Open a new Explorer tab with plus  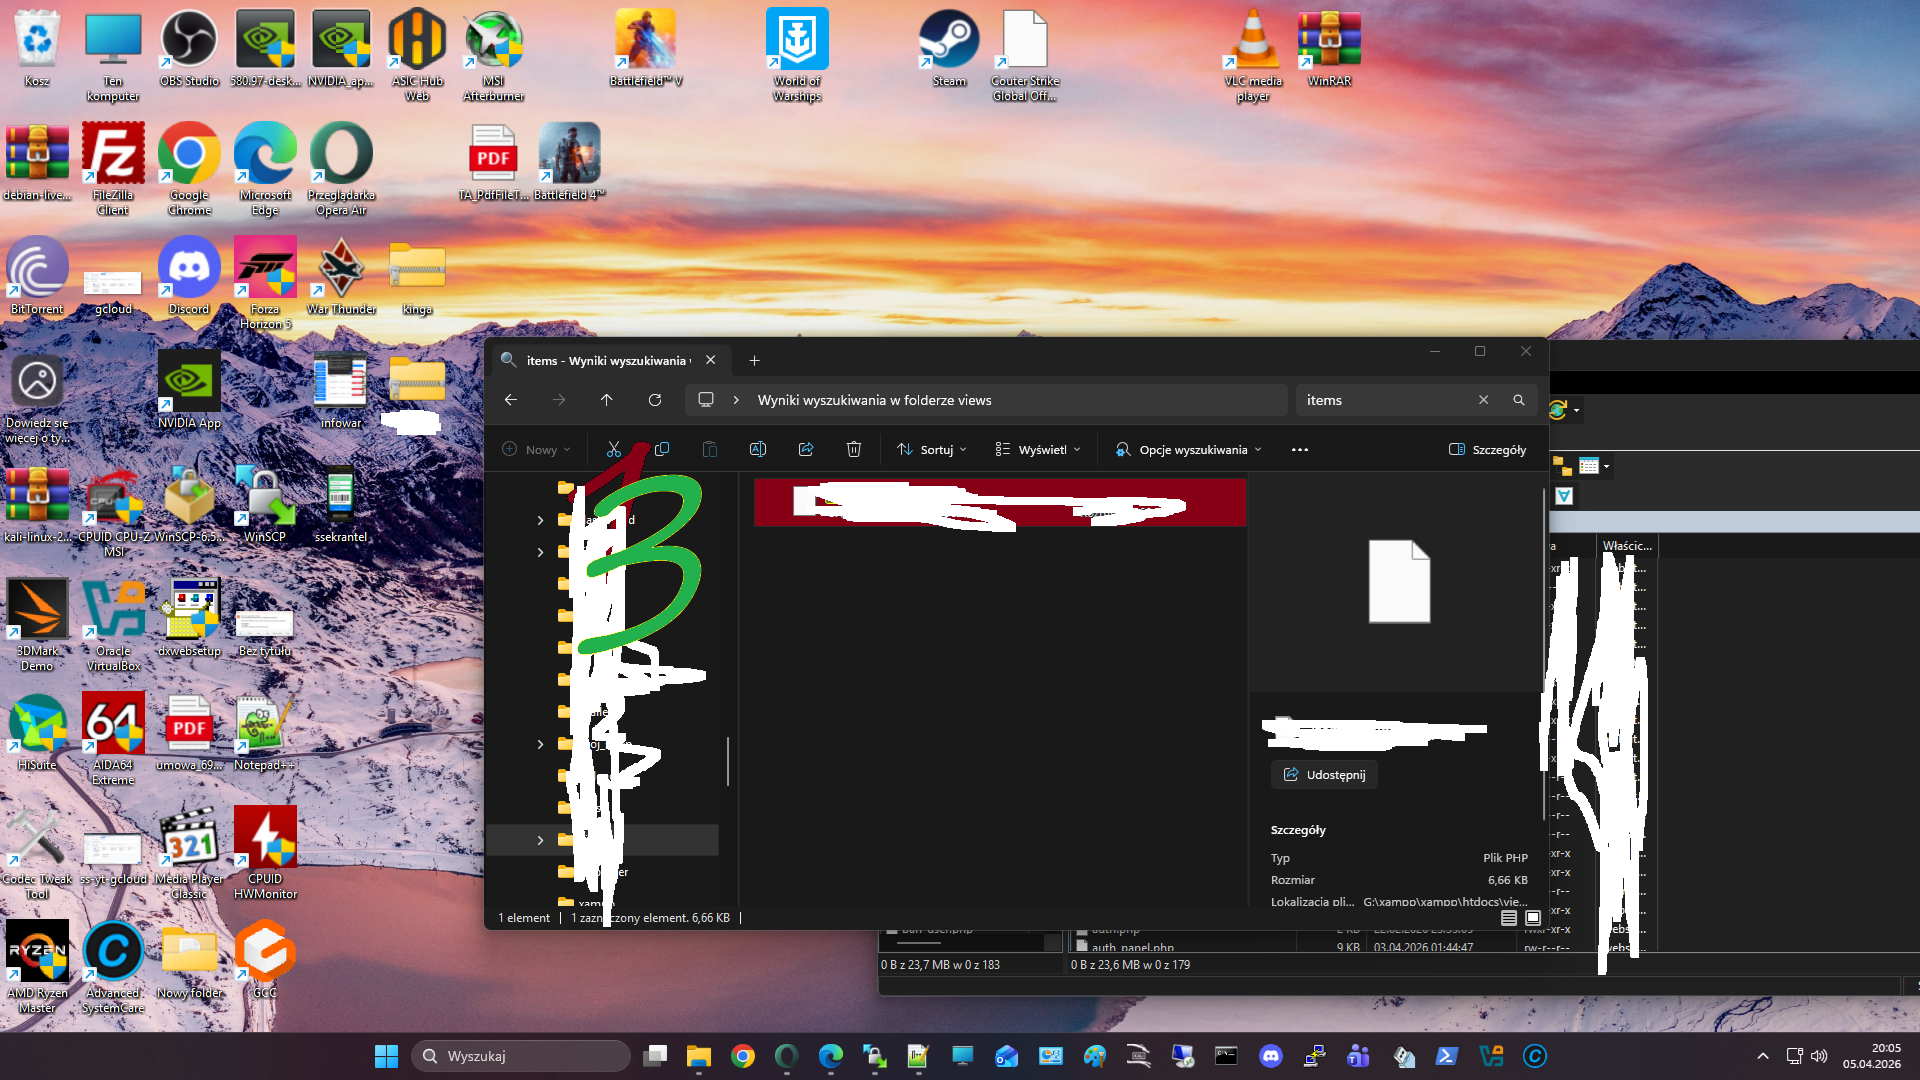click(x=755, y=361)
